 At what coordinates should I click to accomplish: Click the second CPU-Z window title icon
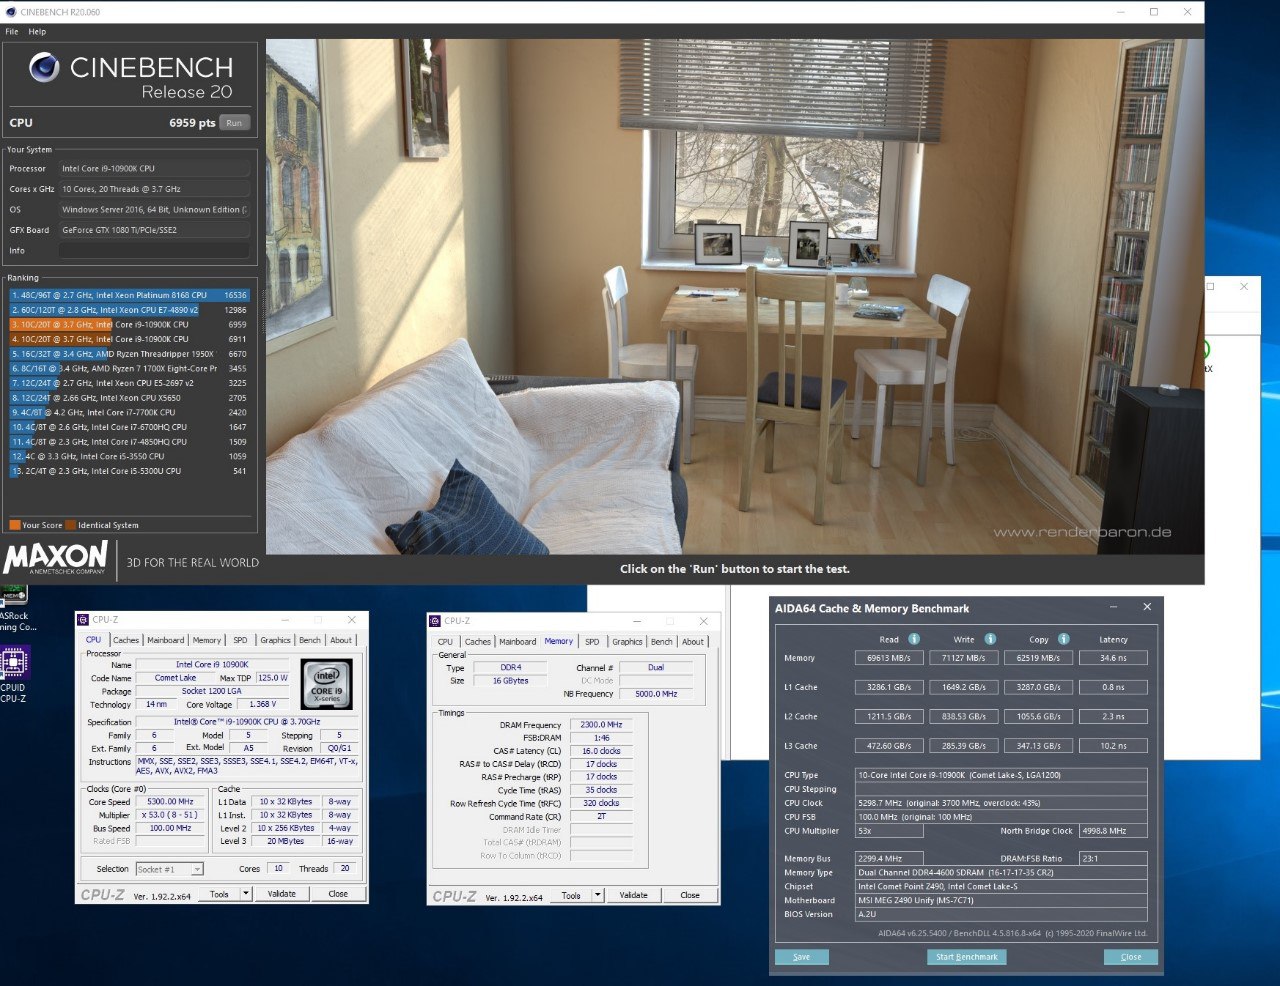436,621
